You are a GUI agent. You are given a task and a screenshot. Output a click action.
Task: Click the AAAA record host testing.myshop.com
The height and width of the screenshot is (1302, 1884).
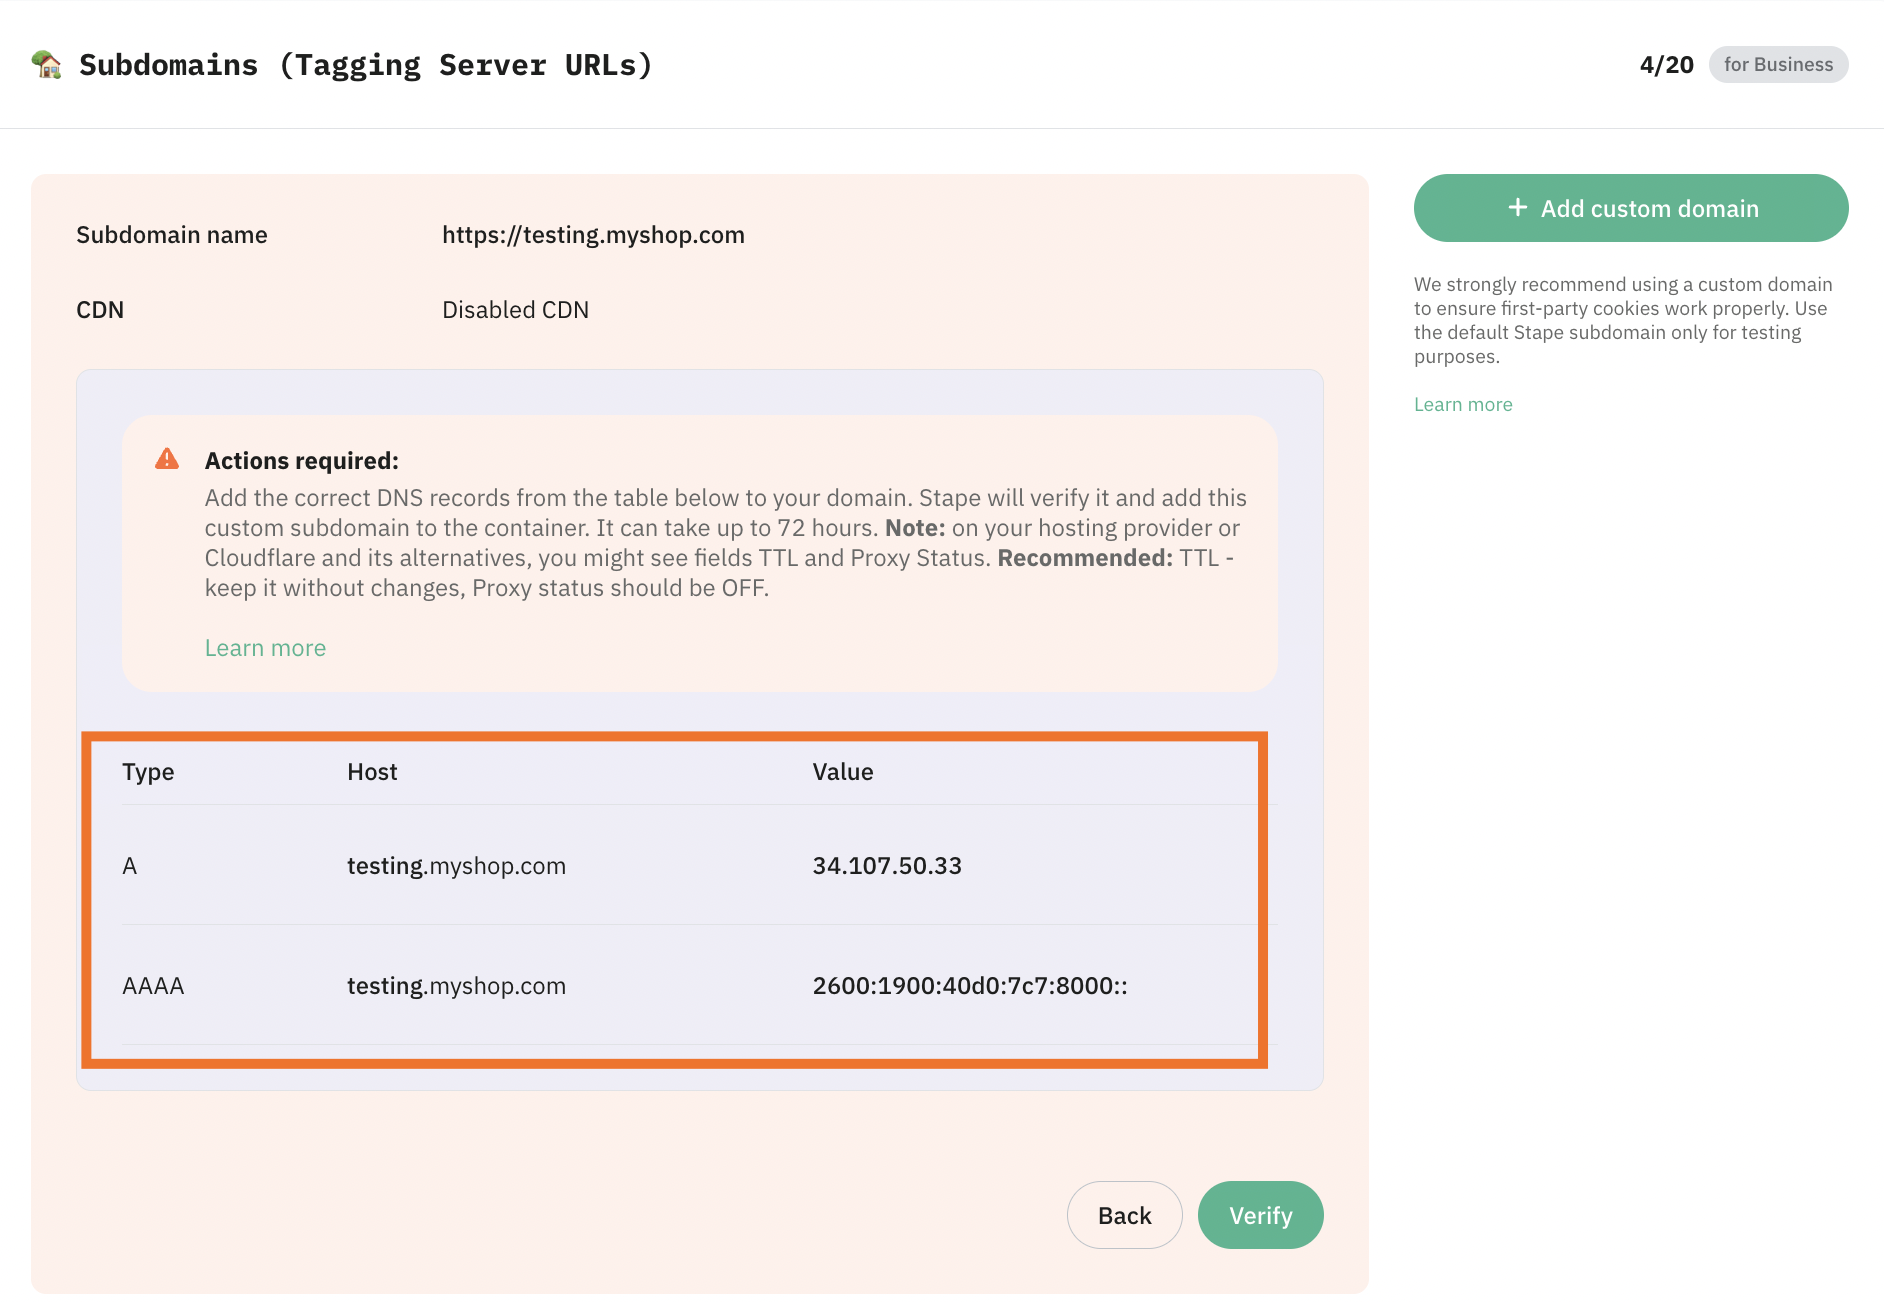(x=456, y=986)
